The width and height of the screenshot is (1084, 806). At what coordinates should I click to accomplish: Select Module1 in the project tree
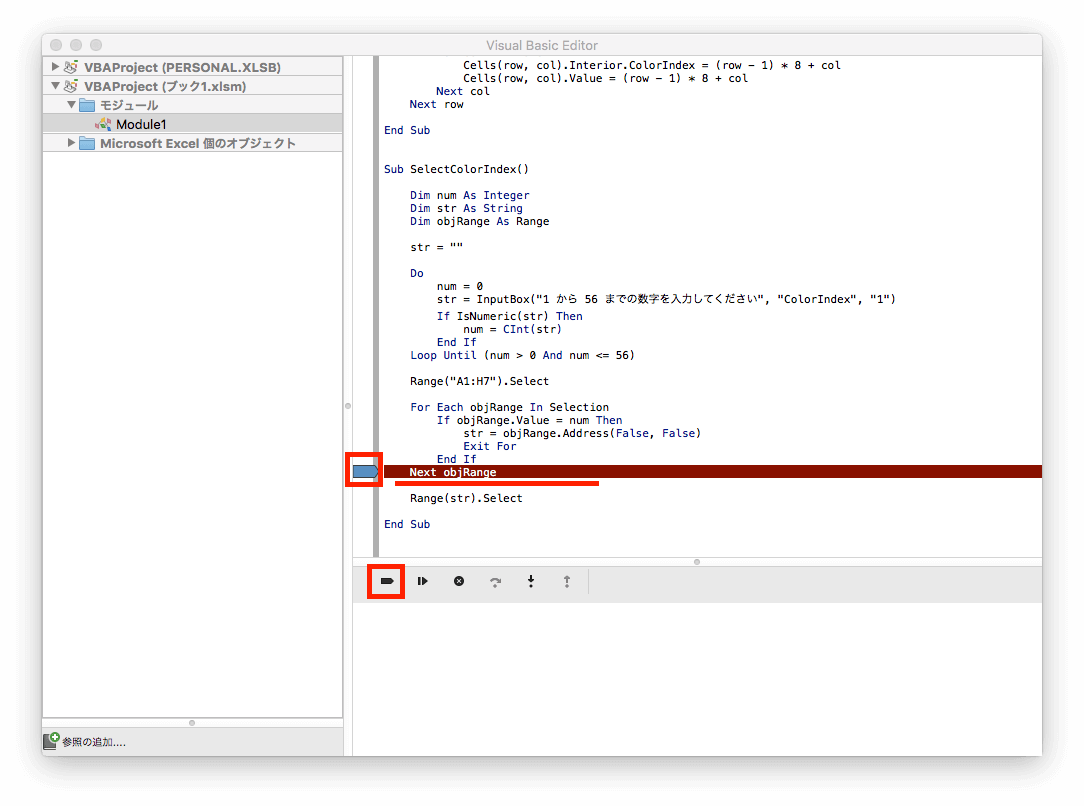pyautogui.click(x=140, y=124)
